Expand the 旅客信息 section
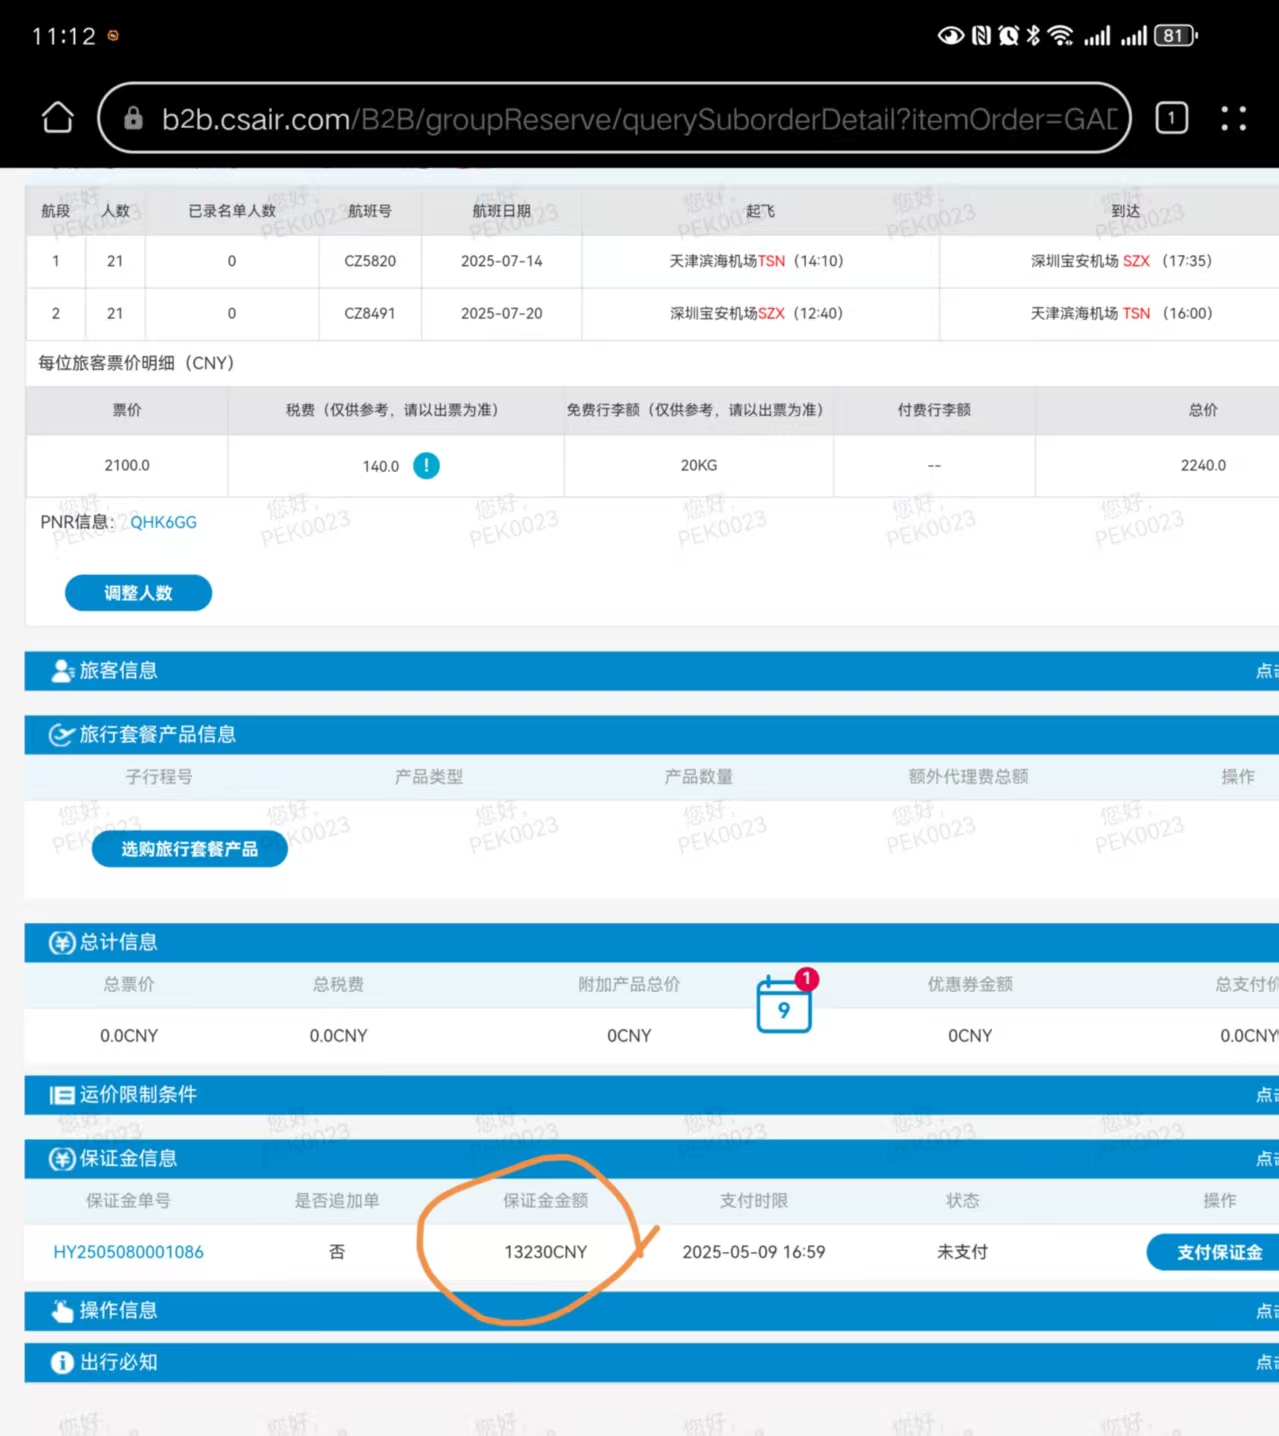Viewport: 1279px width, 1436px height. click(x=1265, y=671)
